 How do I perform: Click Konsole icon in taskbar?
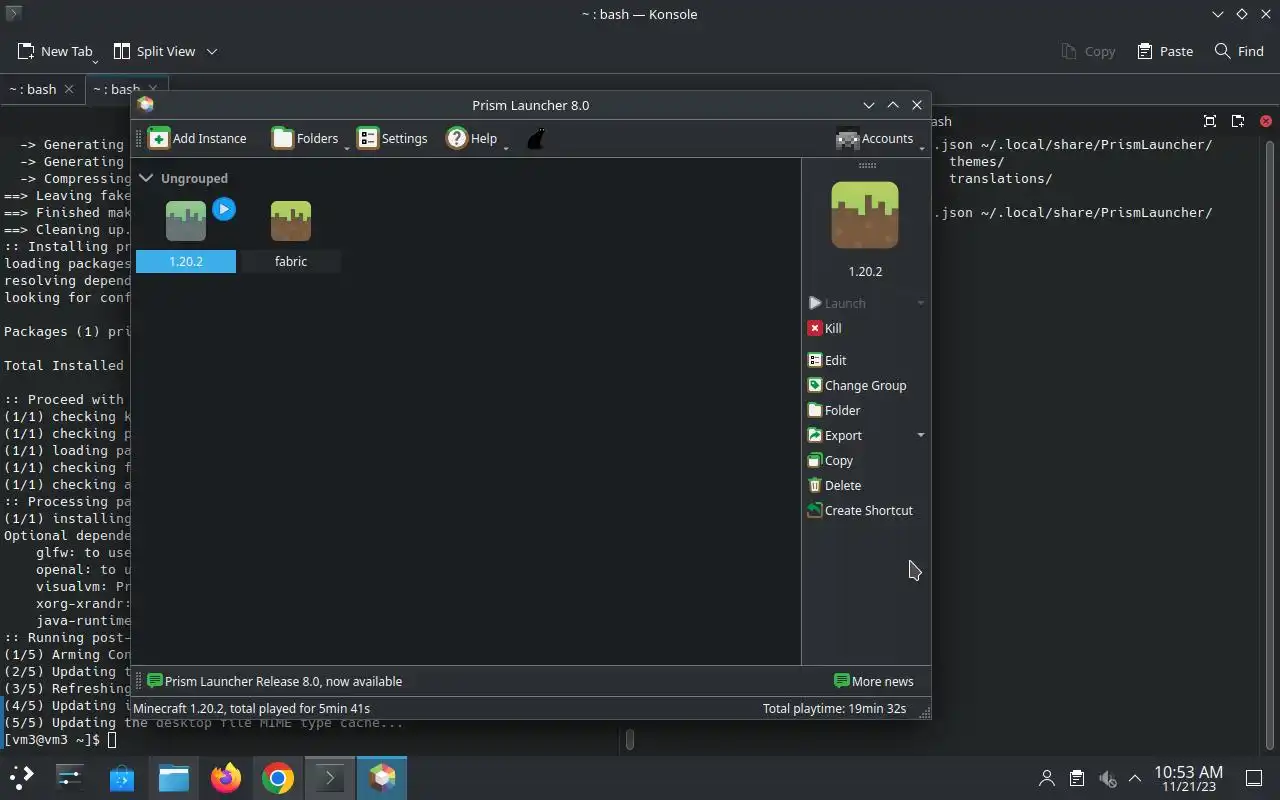pyautogui.click(x=330, y=777)
